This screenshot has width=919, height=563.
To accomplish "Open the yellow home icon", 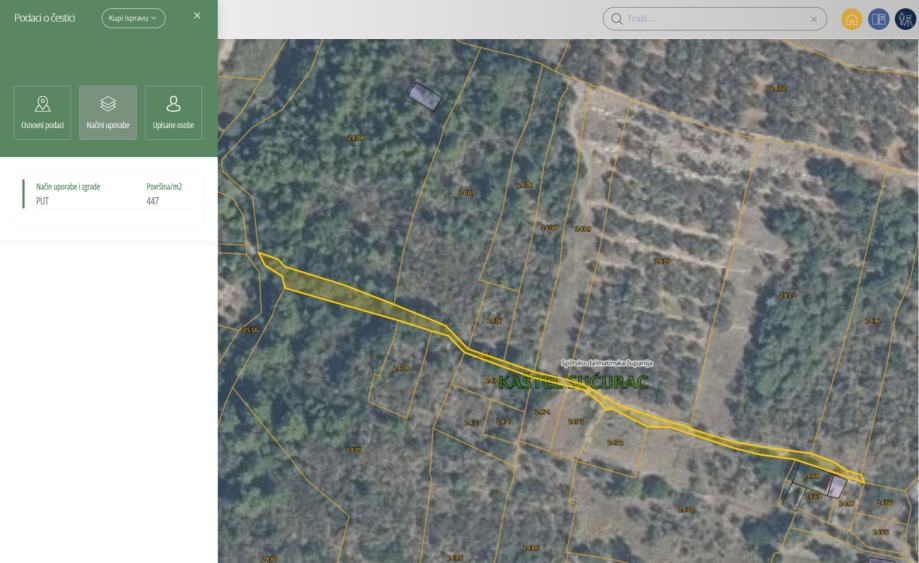I will click(x=851, y=19).
